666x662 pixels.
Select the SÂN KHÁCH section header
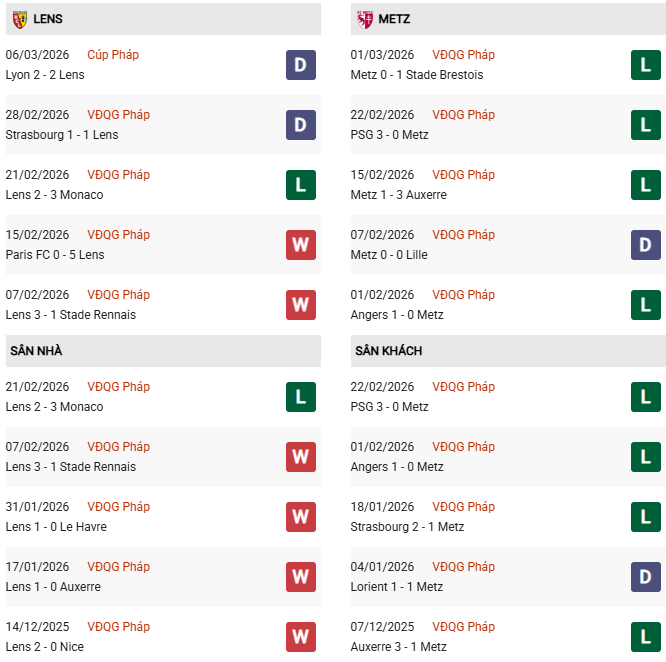coord(388,351)
